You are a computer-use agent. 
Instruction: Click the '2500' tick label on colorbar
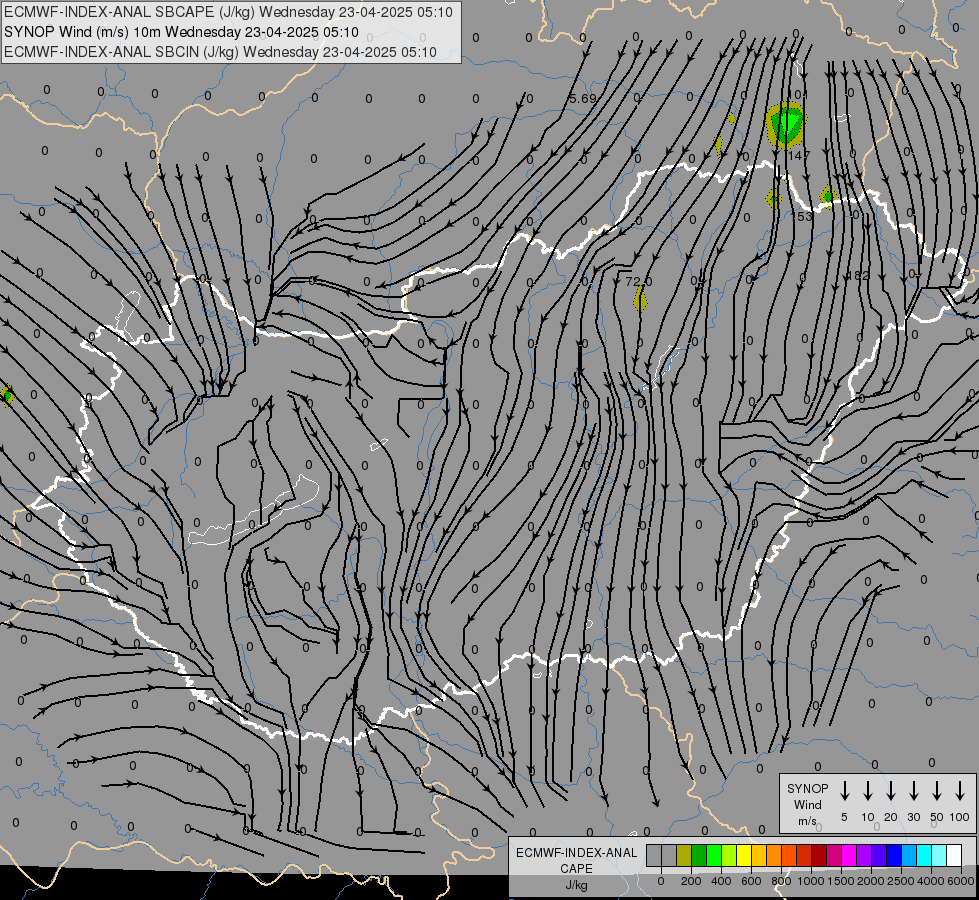[x=901, y=881]
